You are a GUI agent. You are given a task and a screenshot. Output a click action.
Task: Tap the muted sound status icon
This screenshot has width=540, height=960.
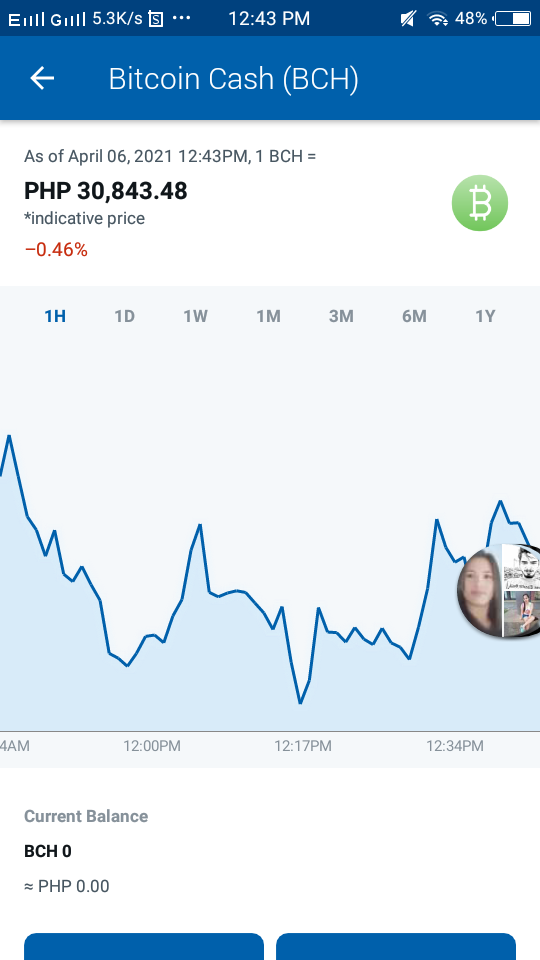pyautogui.click(x=407, y=18)
